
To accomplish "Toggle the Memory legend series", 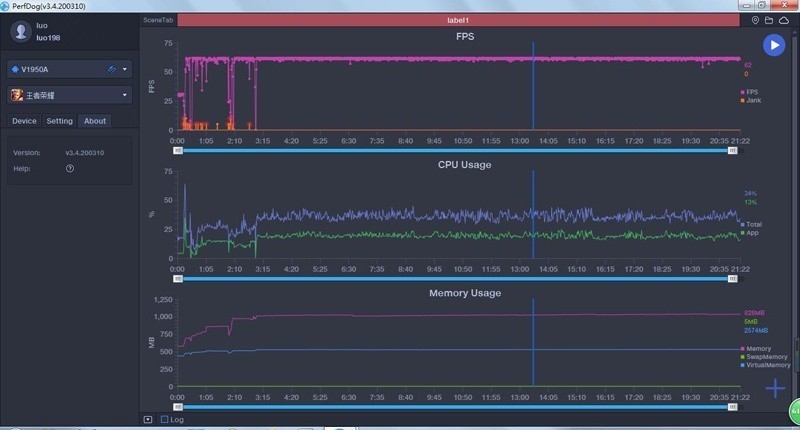I will click(756, 349).
